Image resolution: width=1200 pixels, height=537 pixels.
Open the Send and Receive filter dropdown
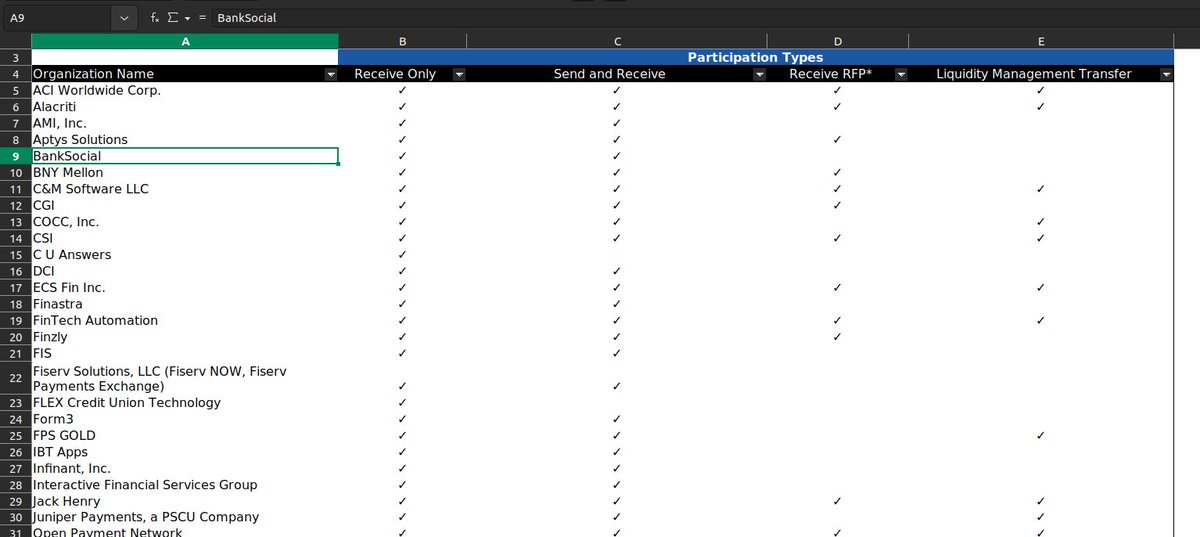click(x=759, y=74)
